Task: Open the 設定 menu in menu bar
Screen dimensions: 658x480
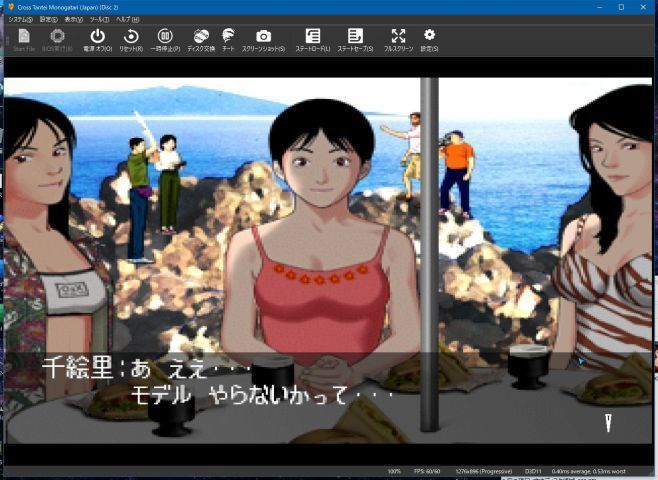Action: click(x=49, y=20)
